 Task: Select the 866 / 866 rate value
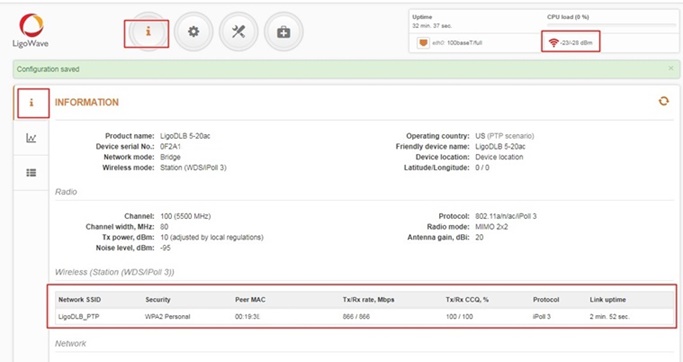pyautogui.click(x=356, y=317)
